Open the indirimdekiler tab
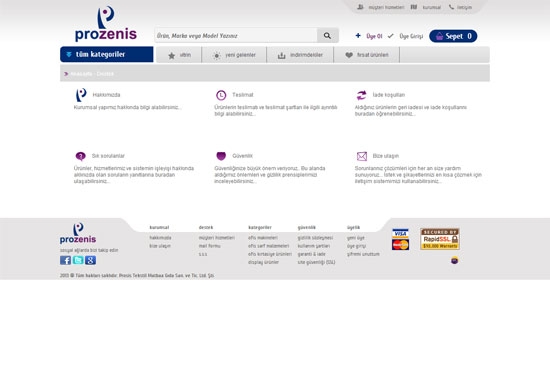Image resolution: width=550 pixels, height=365 pixels. point(300,55)
